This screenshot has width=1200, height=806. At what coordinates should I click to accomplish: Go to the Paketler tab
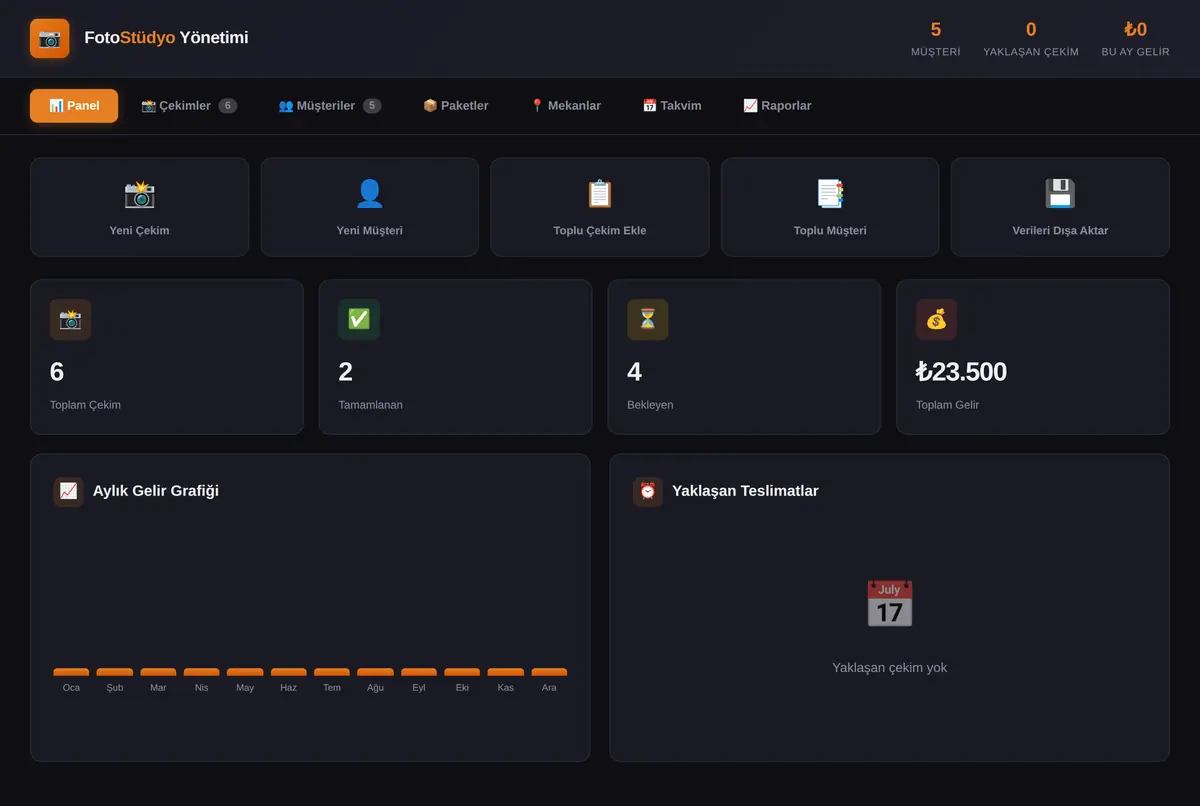(456, 106)
